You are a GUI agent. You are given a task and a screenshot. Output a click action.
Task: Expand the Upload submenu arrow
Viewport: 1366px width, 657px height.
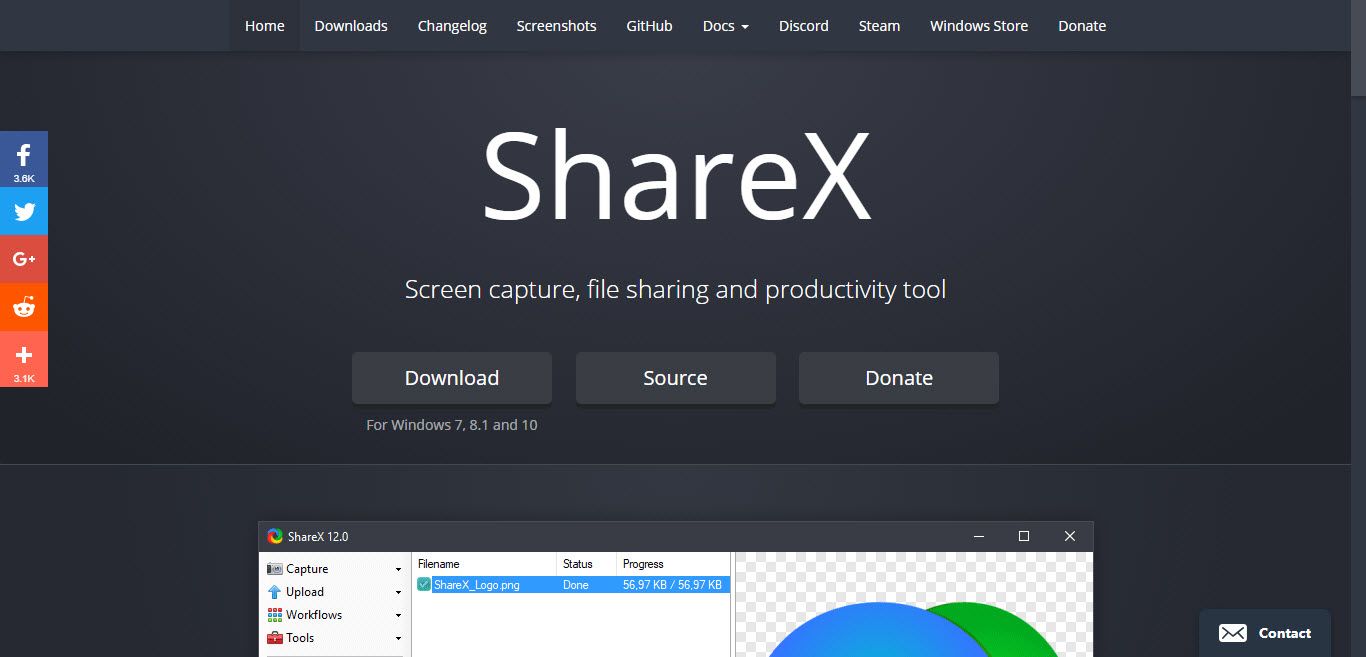(398, 593)
